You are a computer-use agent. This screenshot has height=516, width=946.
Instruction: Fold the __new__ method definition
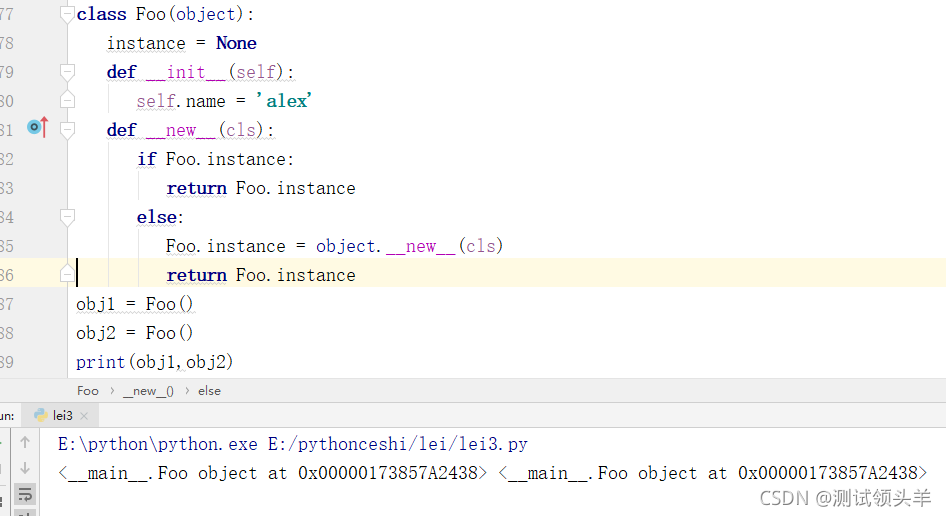click(x=67, y=131)
